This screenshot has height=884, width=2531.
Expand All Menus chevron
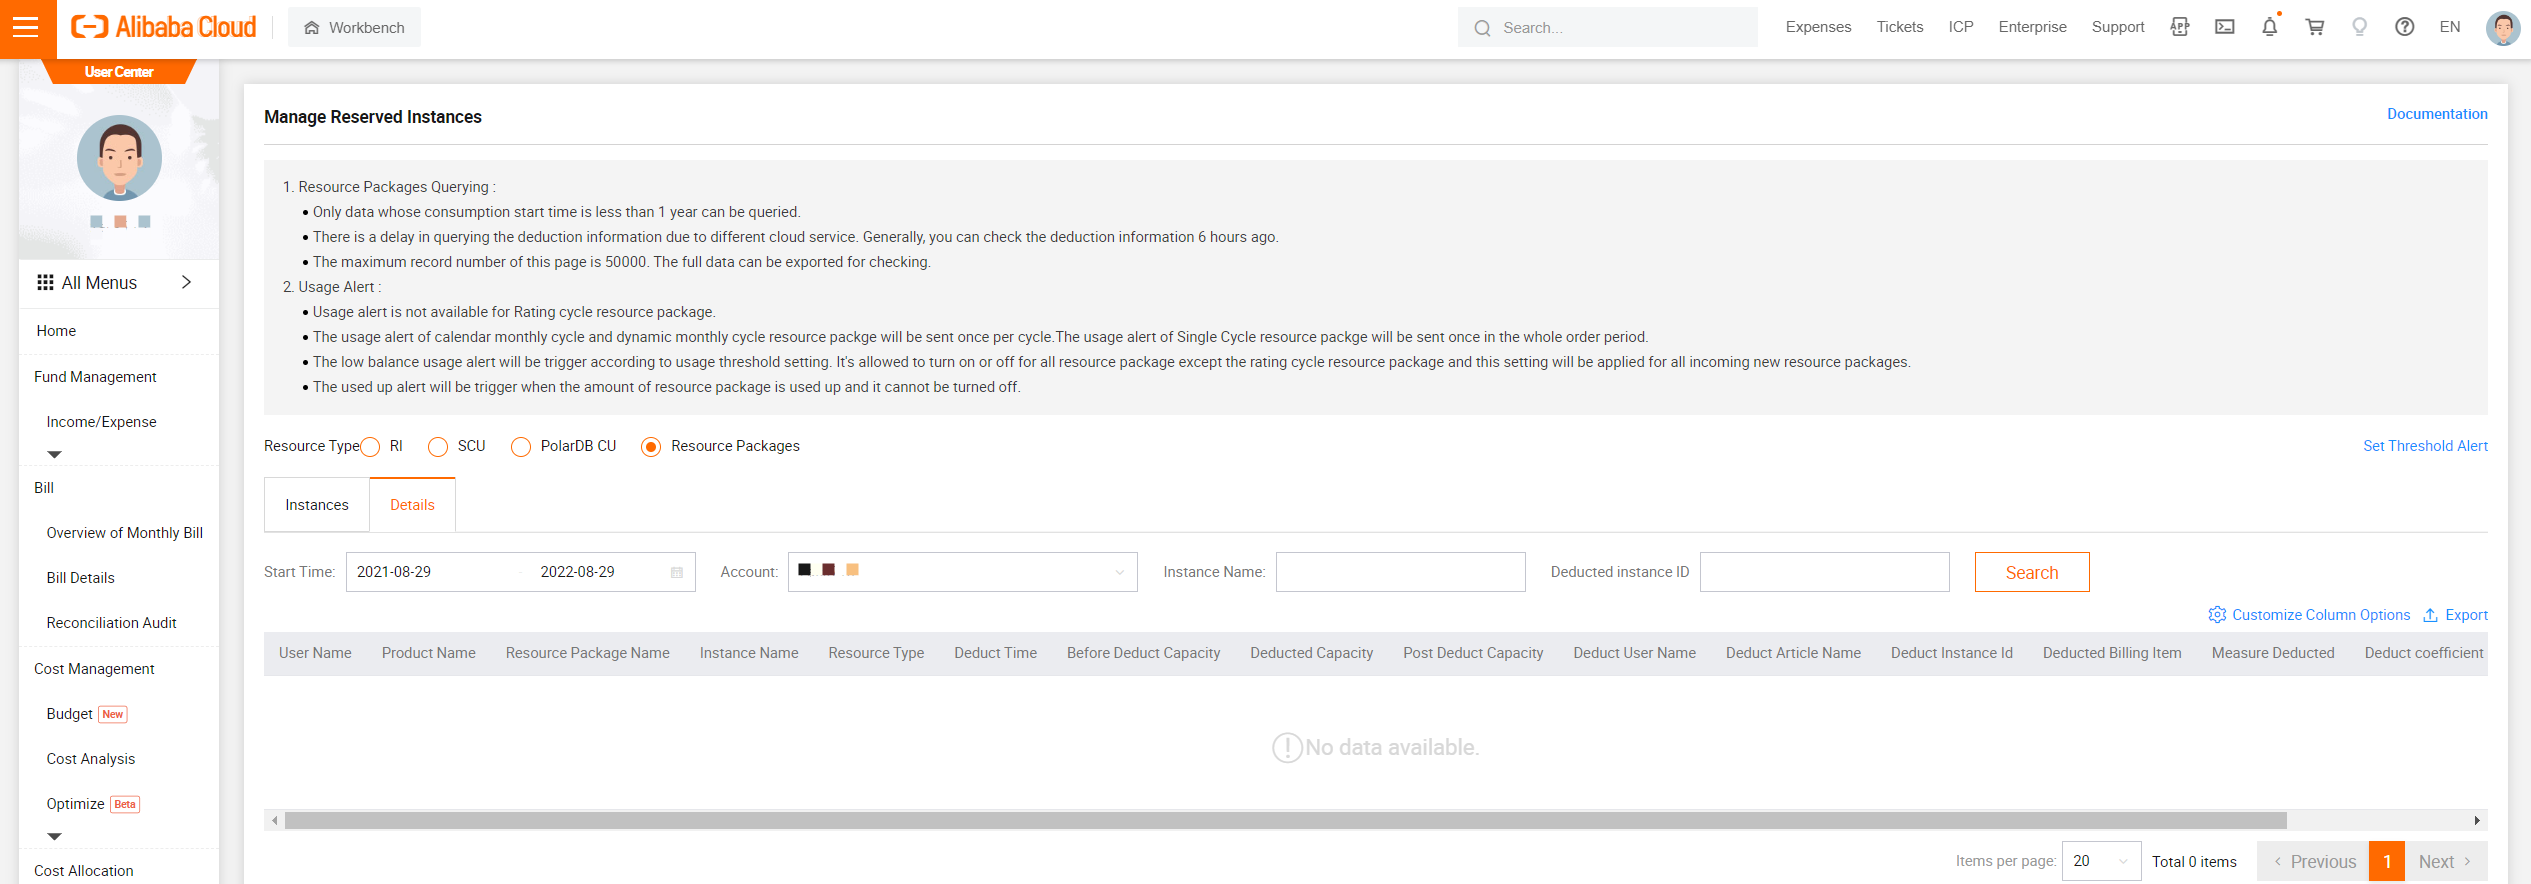pyautogui.click(x=186, y=282)
